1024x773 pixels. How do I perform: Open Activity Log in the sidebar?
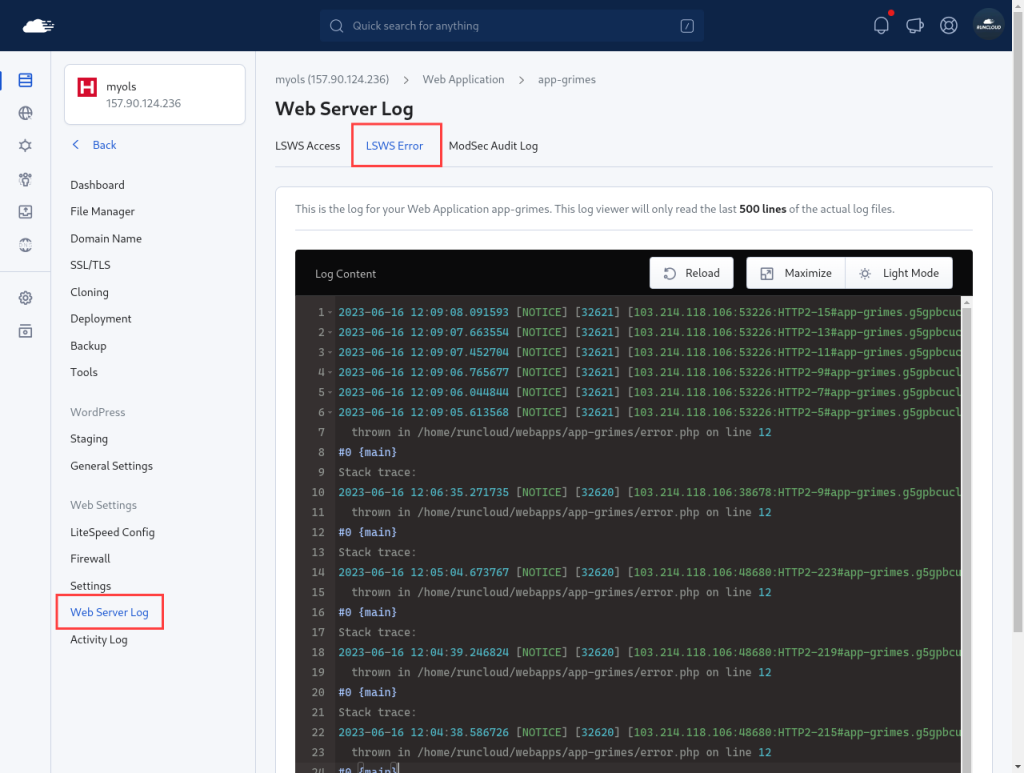pos(99,640)
